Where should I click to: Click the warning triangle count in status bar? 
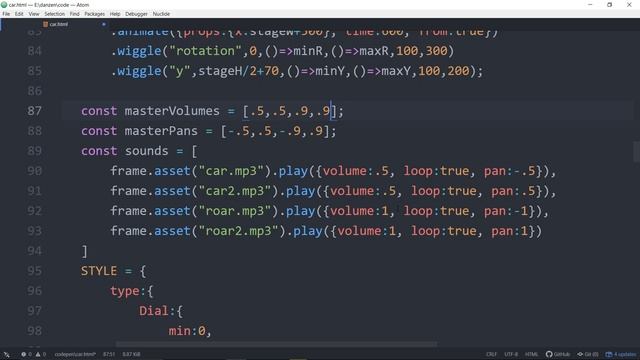(x=40, y=354)
